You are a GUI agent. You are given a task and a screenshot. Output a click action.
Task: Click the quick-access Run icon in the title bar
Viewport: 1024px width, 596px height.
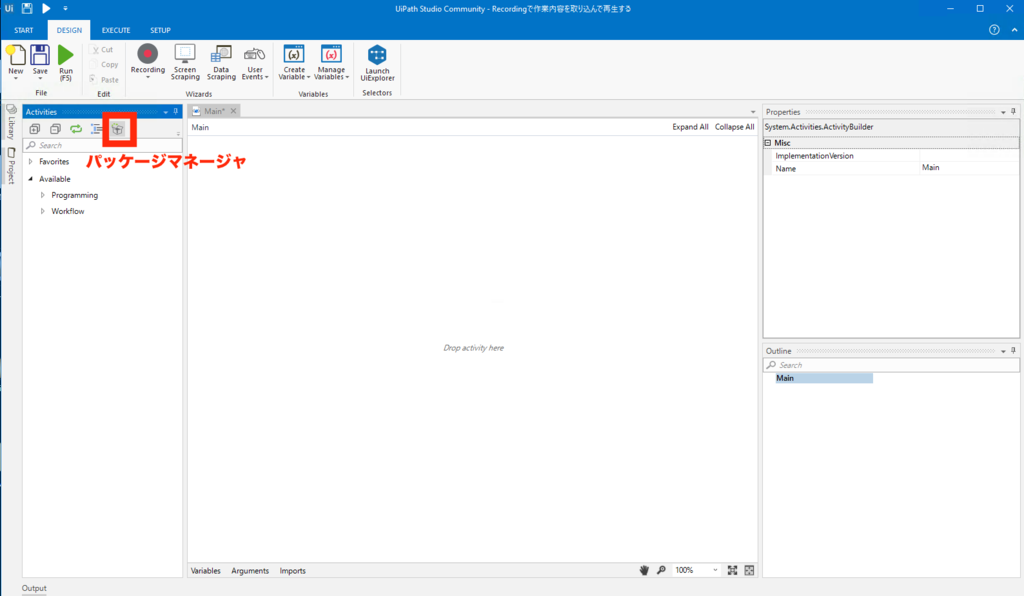[x=46, y=8]
